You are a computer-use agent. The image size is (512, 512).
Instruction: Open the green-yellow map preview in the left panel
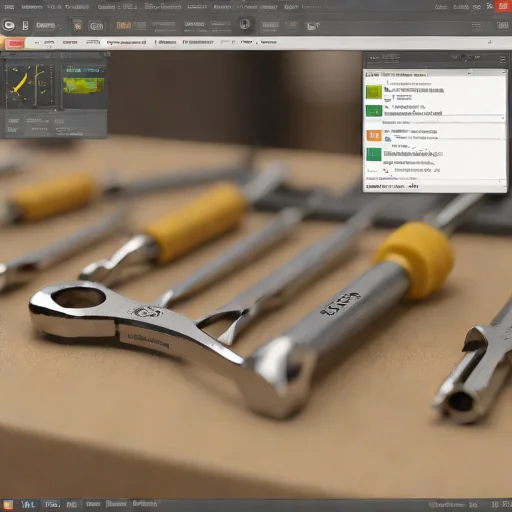(84, 85)
